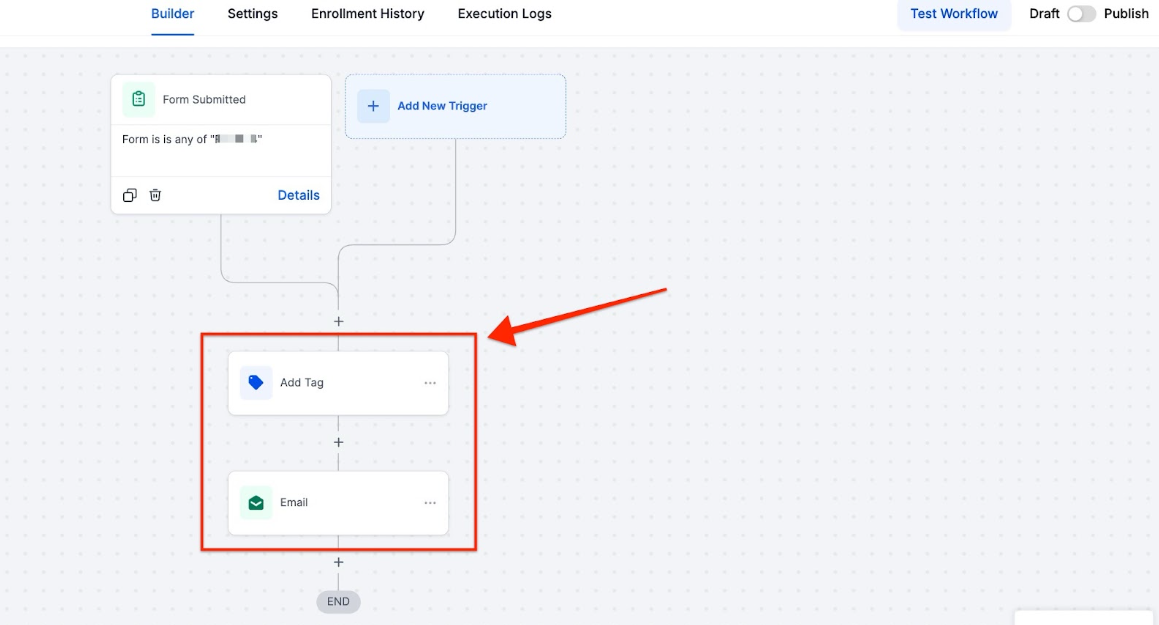1159x625 pixels.
Task: Click the Form Submitted clipboard icon
Action: [139, 99]
